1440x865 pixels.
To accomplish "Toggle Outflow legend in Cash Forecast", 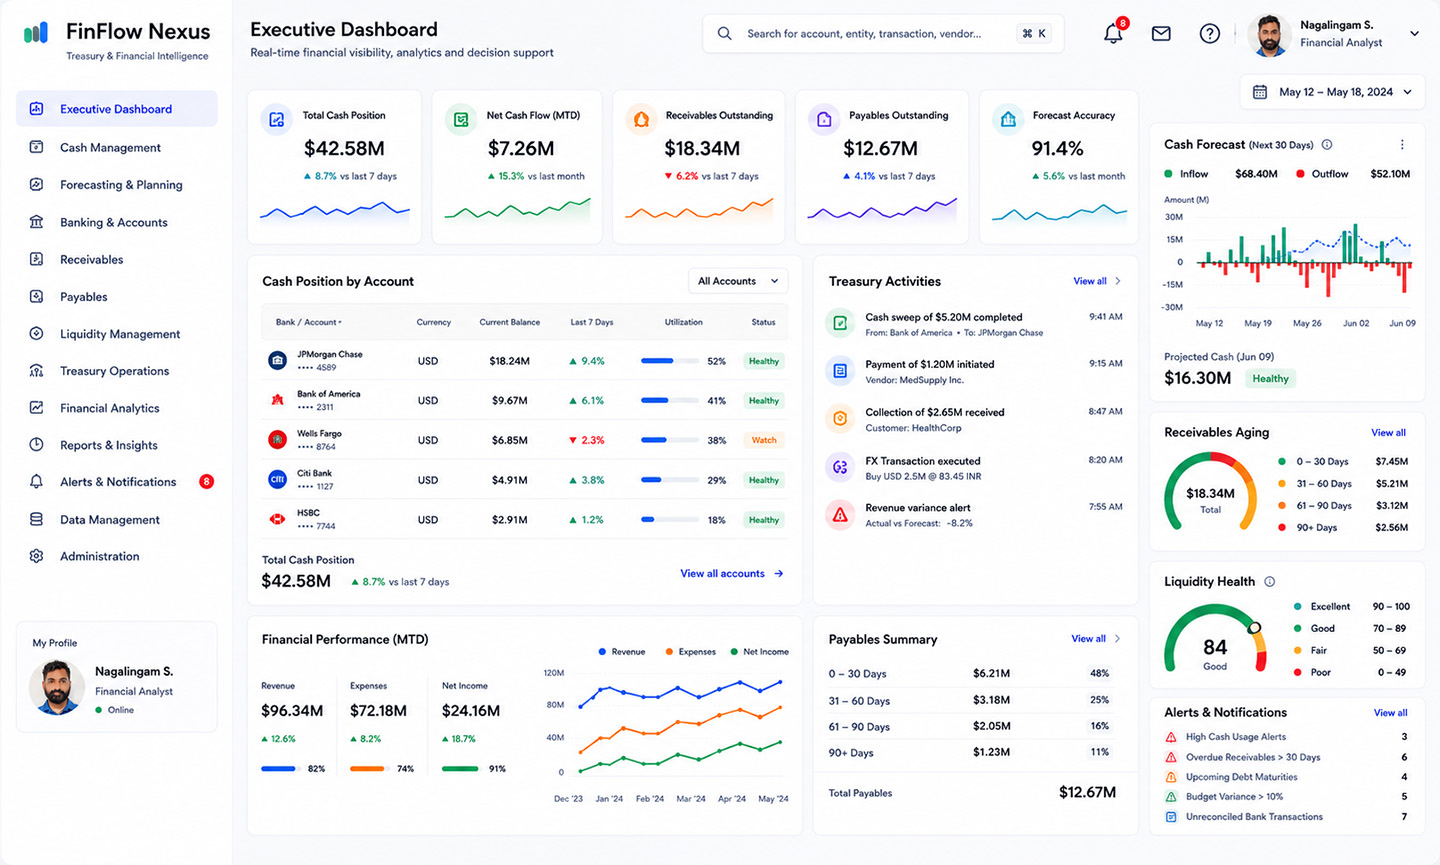I will [x=1323, y=174].
